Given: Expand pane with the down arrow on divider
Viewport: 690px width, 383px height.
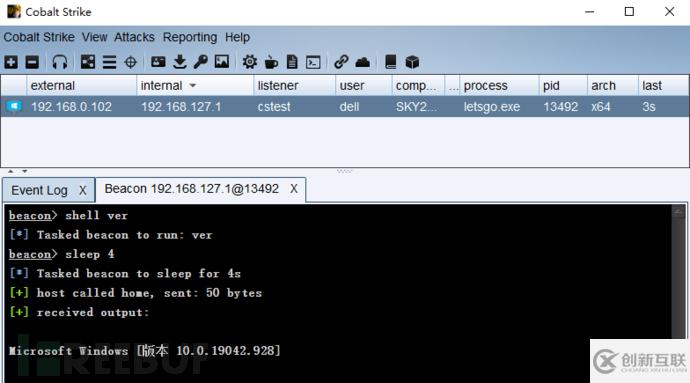Looking at the screenshot, I should (25, 171).
